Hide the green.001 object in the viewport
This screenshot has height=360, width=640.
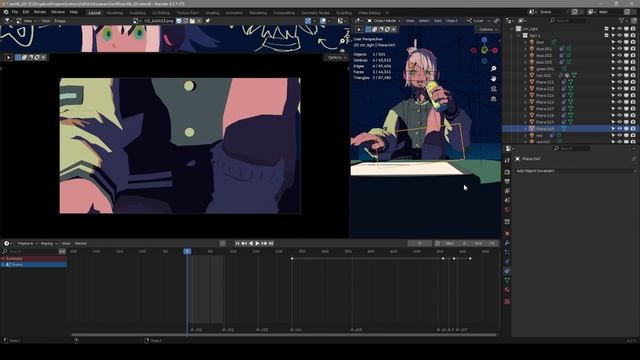620,69
